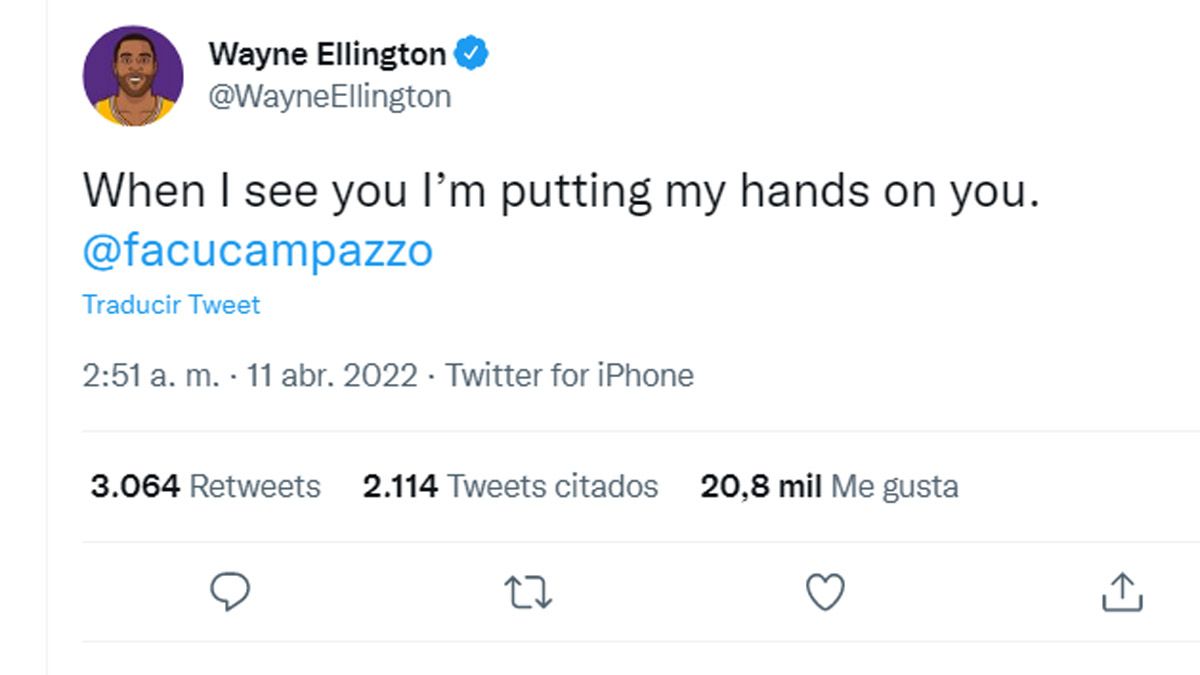Retweet this tweet using the arrows icon
The image size is (1200, 675).
[x=528, y=593]
